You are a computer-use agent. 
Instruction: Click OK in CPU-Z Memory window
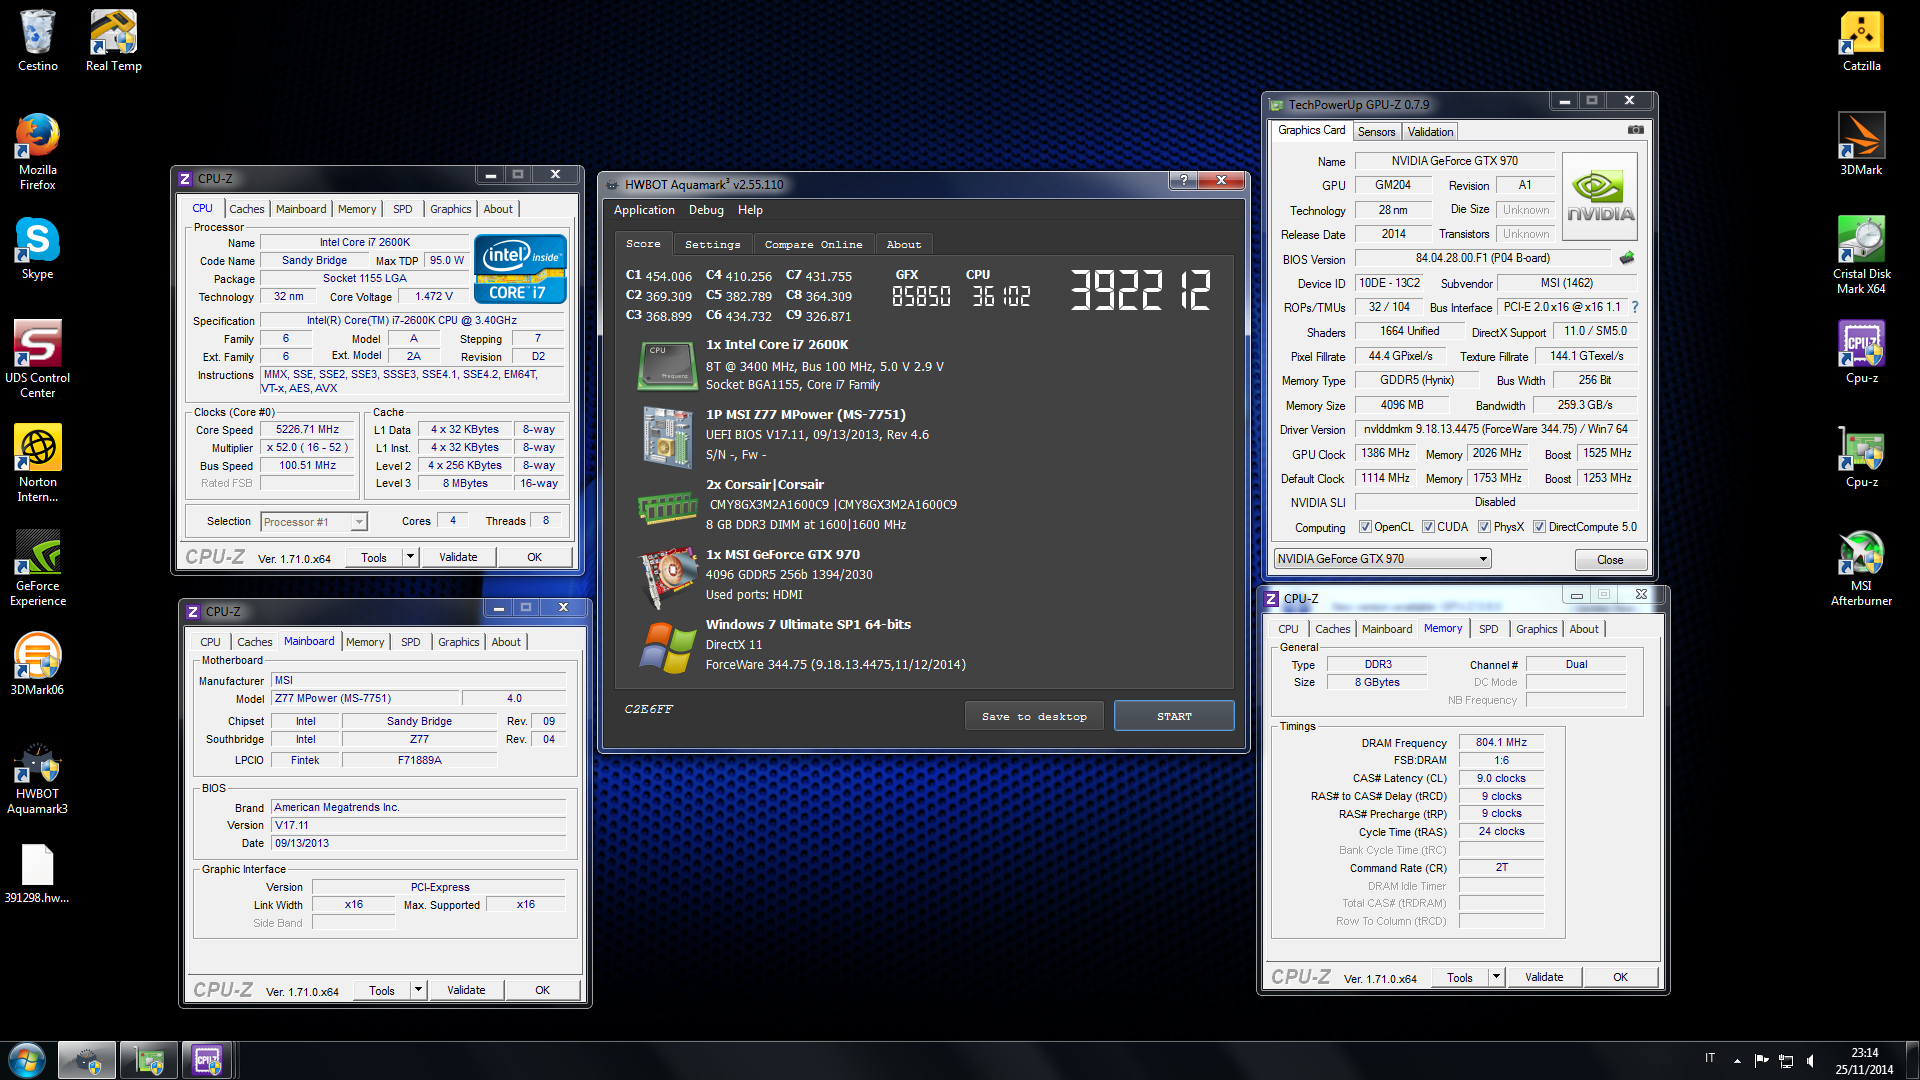point(1620,977)
